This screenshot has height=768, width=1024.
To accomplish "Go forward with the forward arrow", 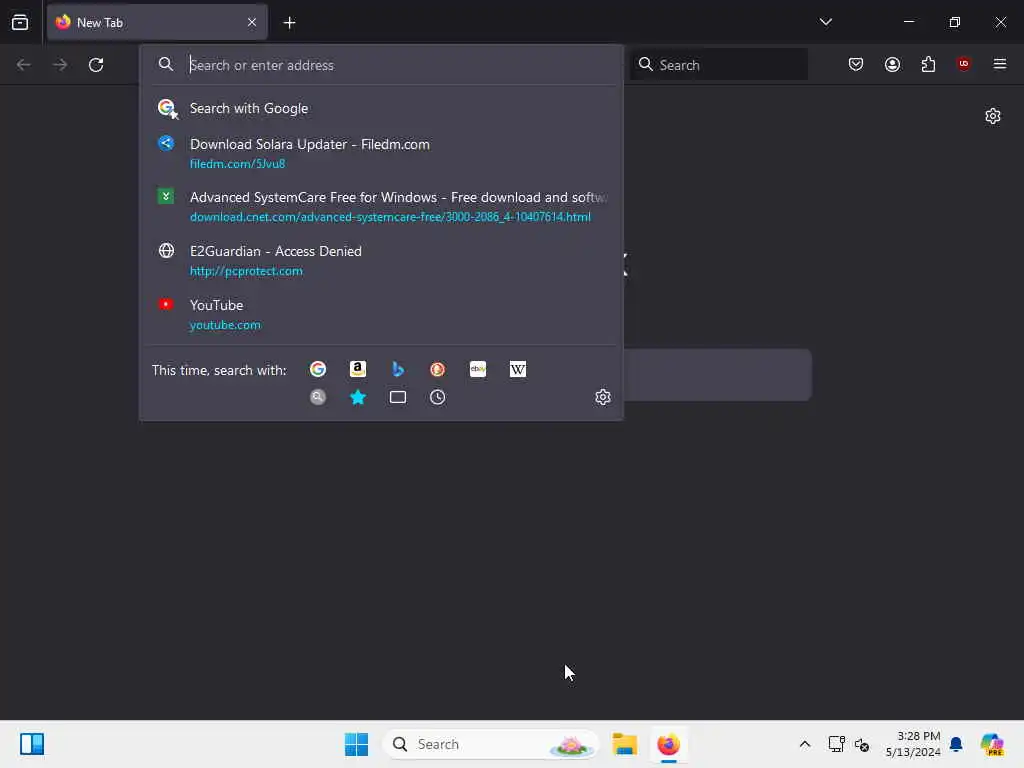I will coord(60,65).
